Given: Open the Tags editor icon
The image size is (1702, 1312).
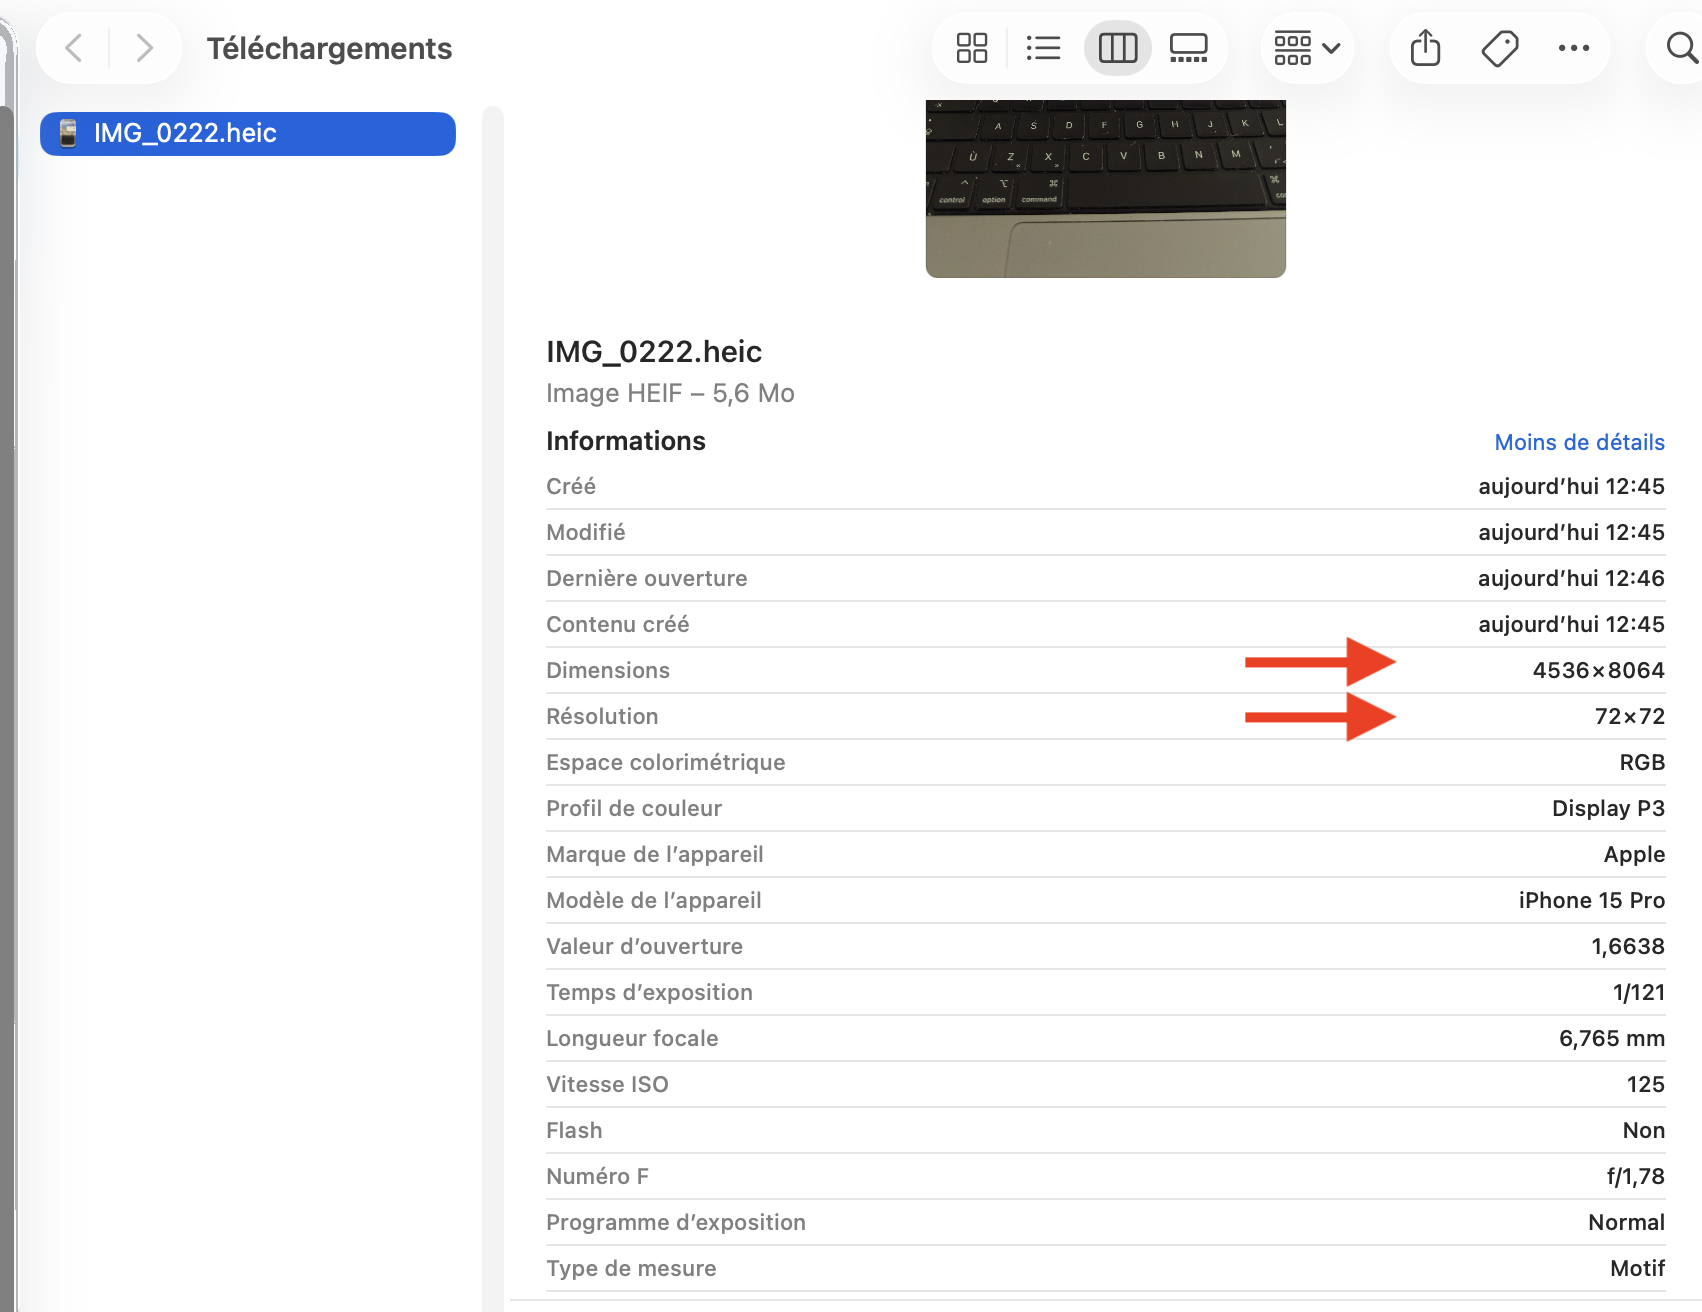Looking at the screenshot, I should pyautogui.click(x=1500, y=48).
